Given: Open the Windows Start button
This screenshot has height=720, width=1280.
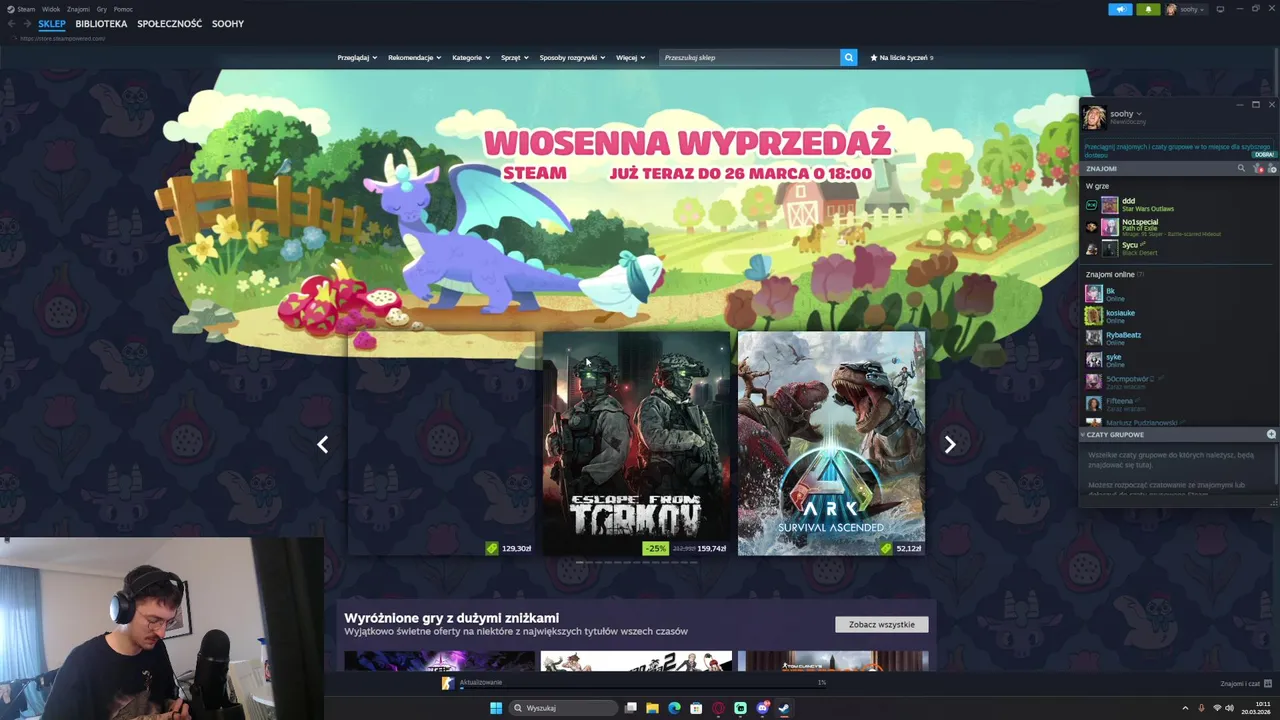Looking at the screenshot, I should click(496, 708).
